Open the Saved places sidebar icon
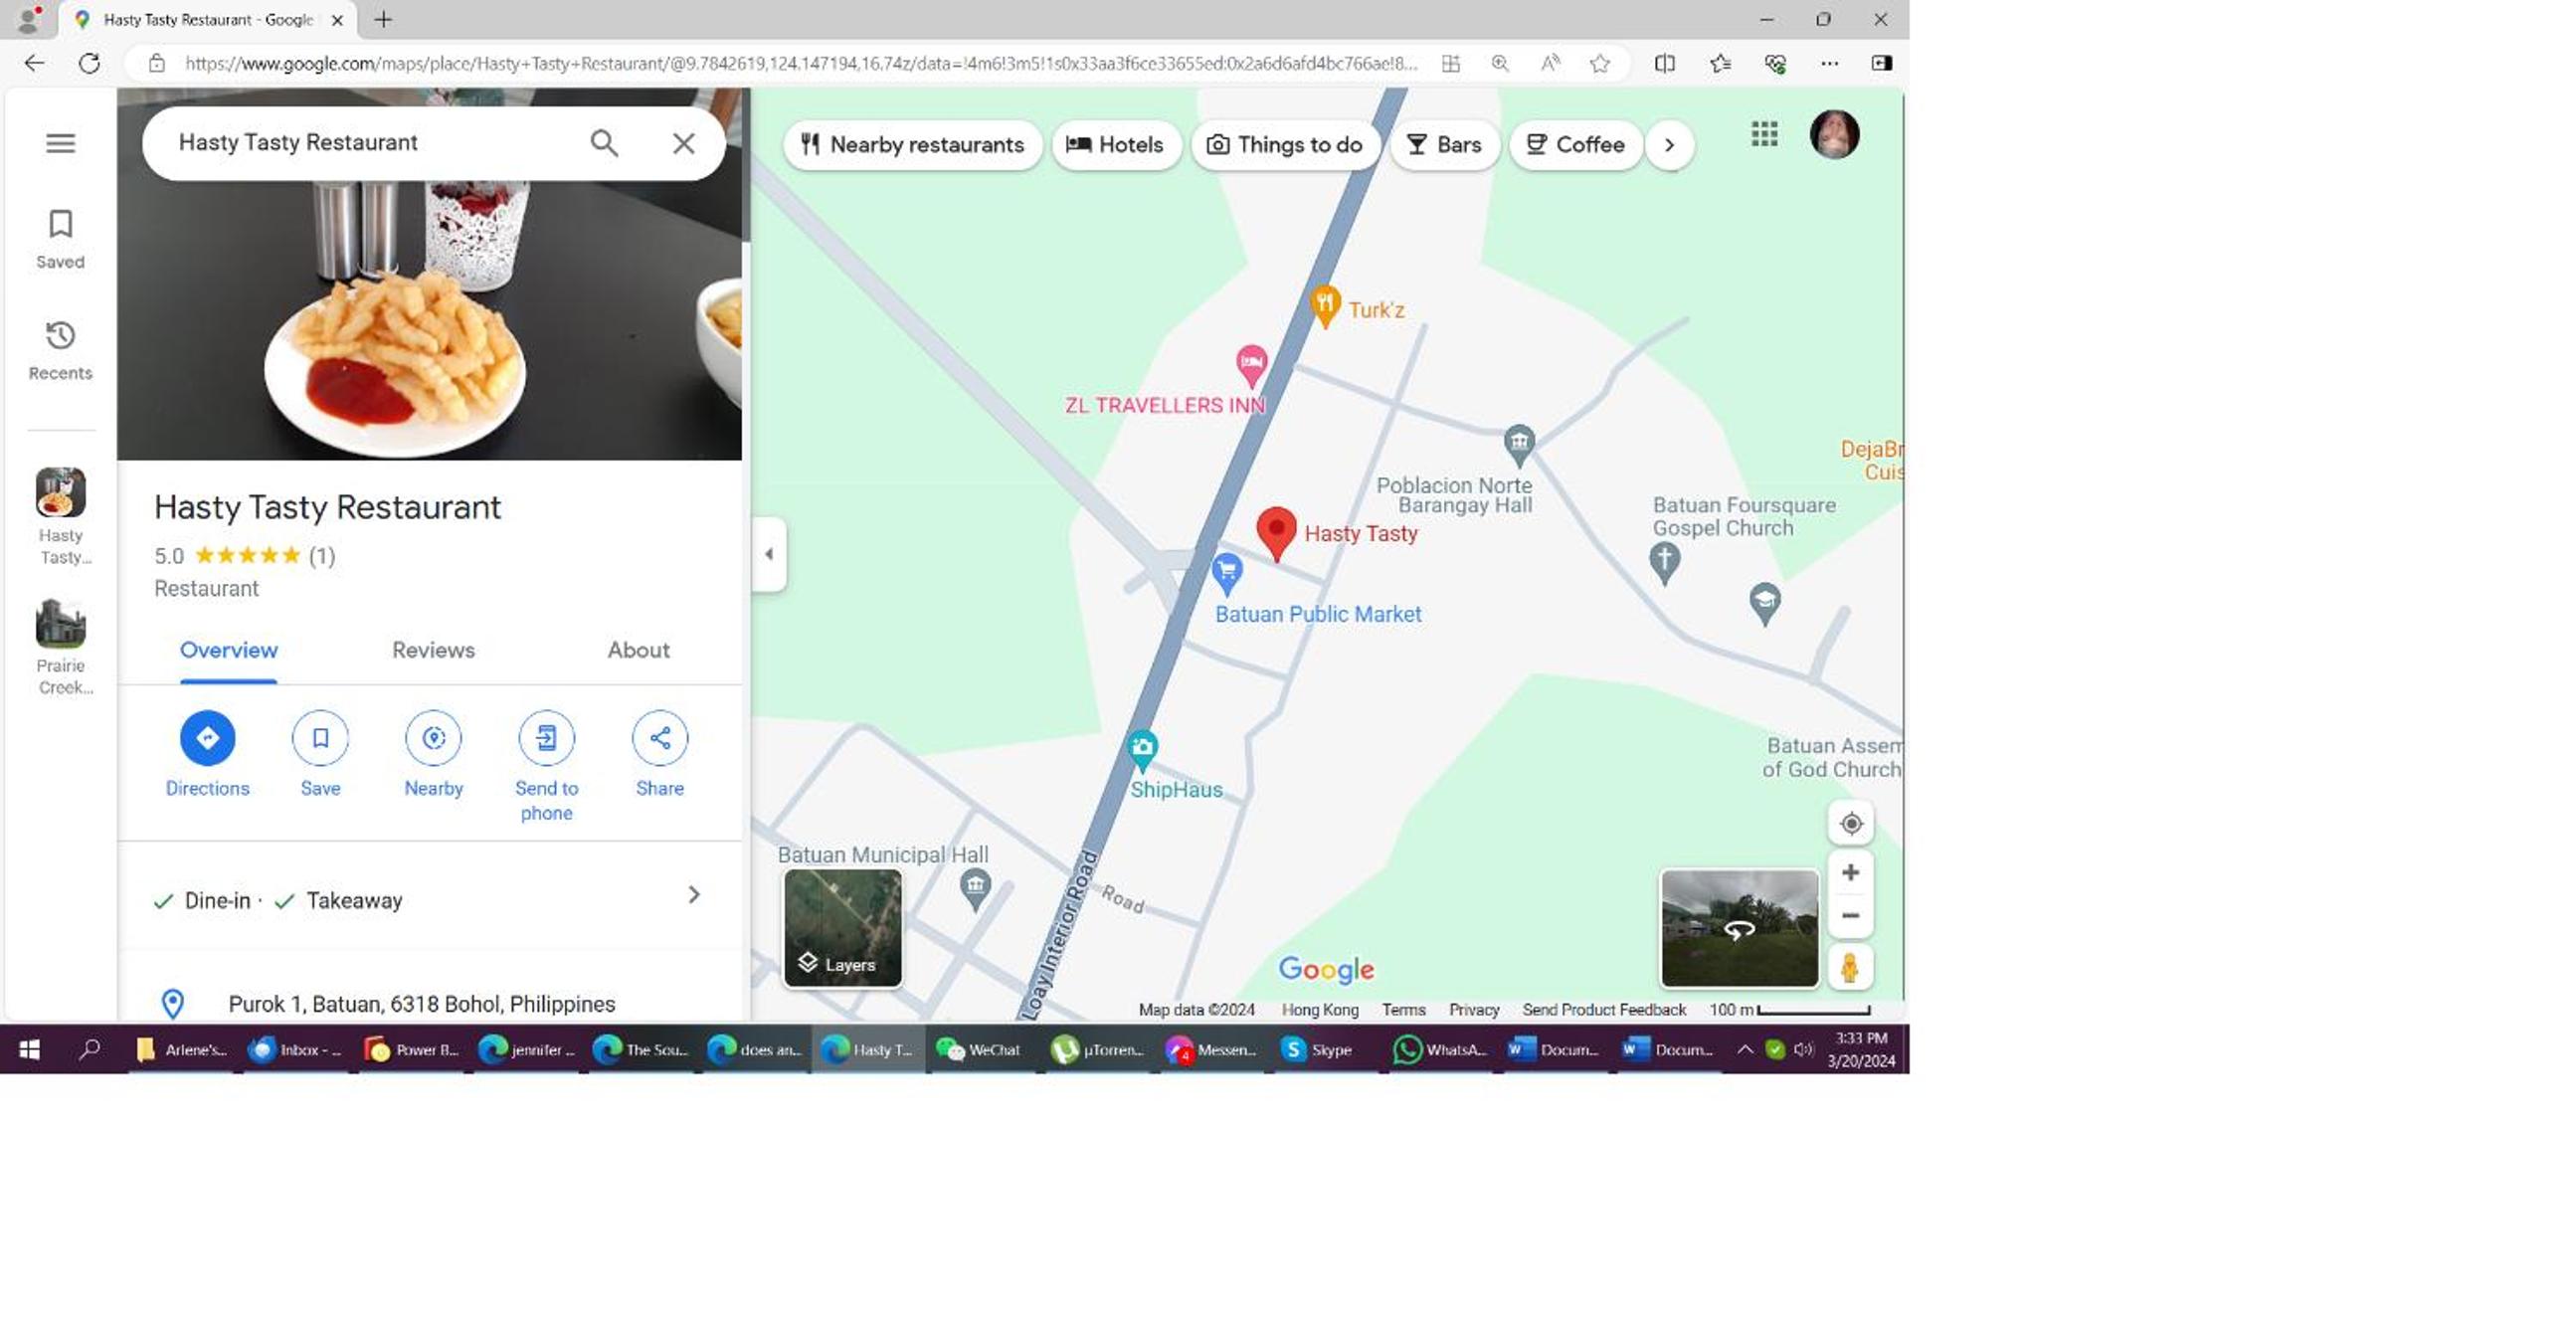 60,238
